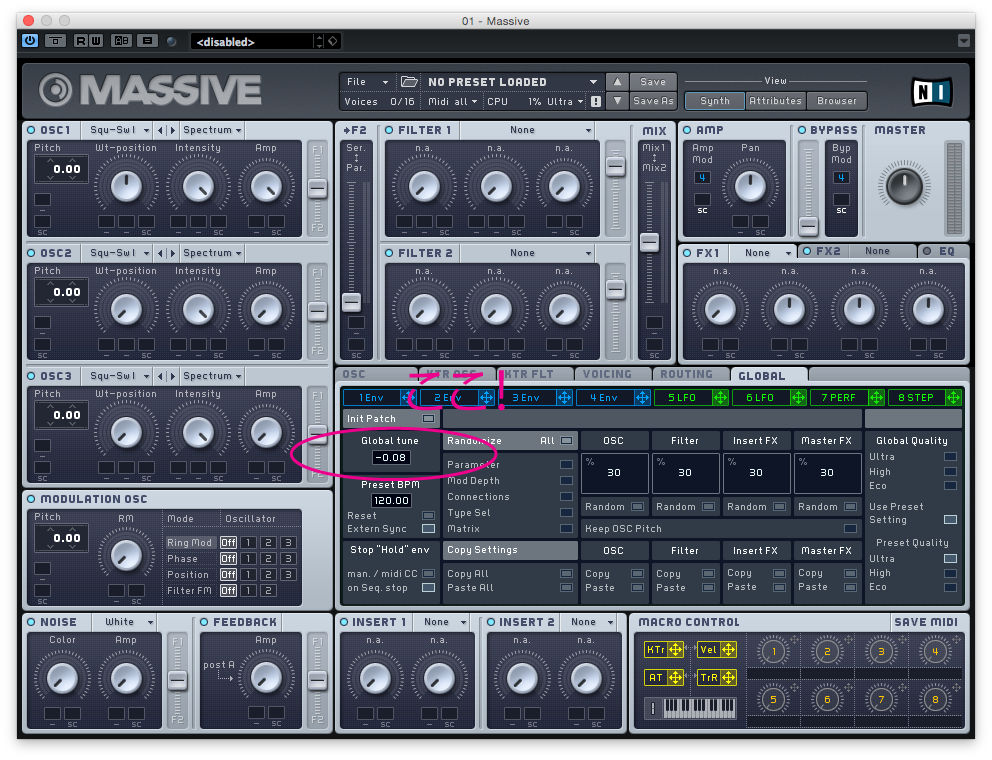
Task: Grab the 5 LFO modulation handle
Action: point(720,397)
